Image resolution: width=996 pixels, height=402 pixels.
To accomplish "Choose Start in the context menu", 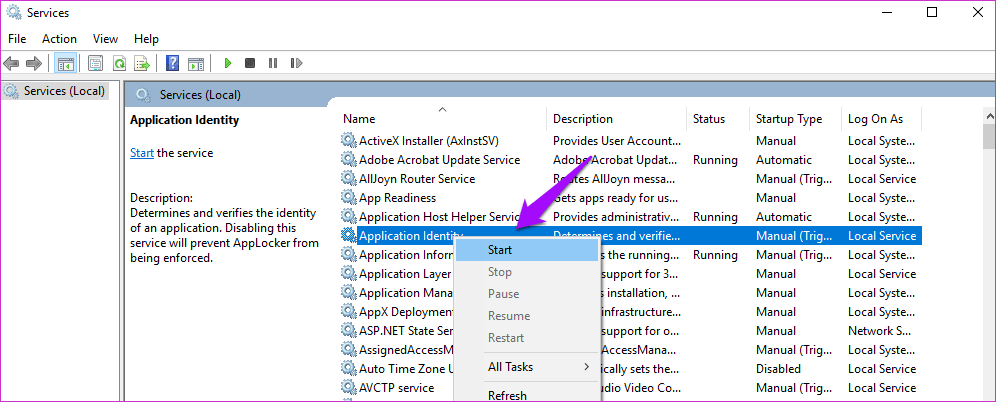I will pos(527,250).
